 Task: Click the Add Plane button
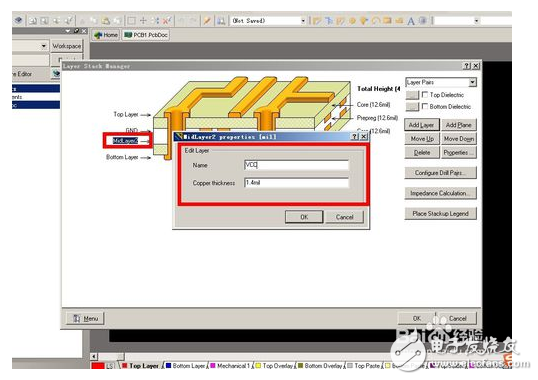pyautogui.click(x=458, y=125)
